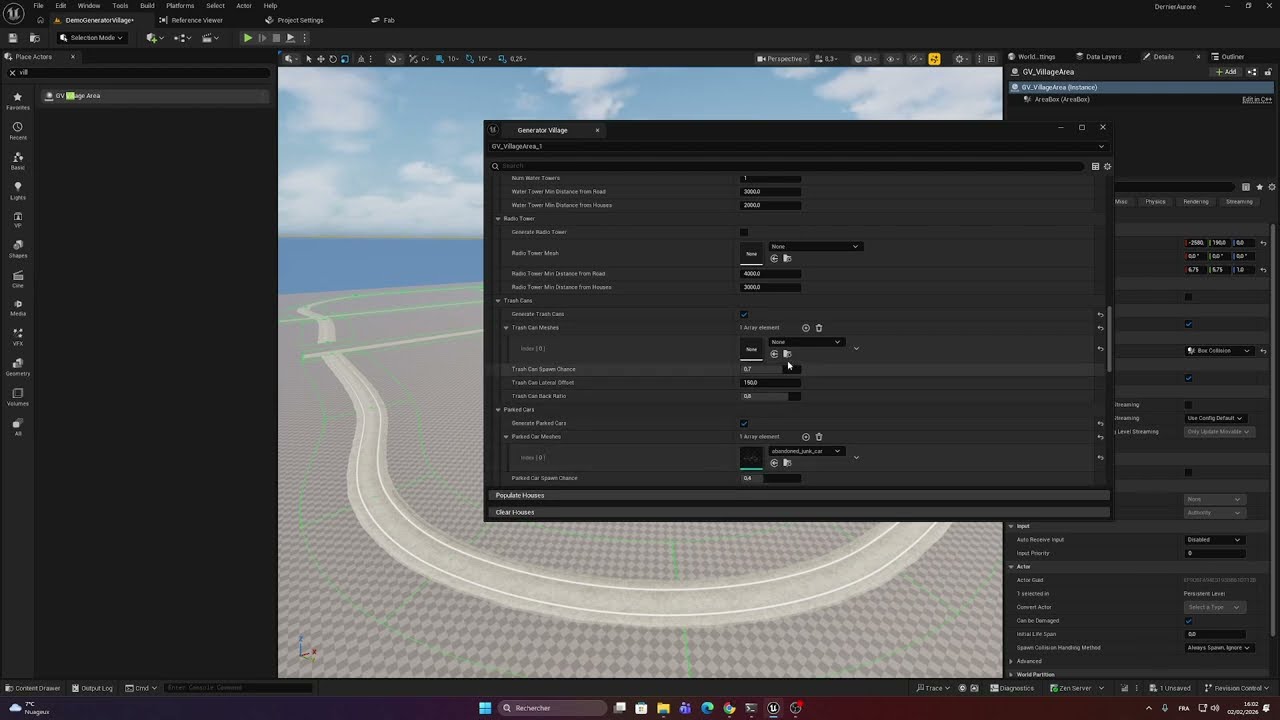The height and width of the screenshot is (720, 1280).
Task: Open the File menu
Action: (38, 6)
